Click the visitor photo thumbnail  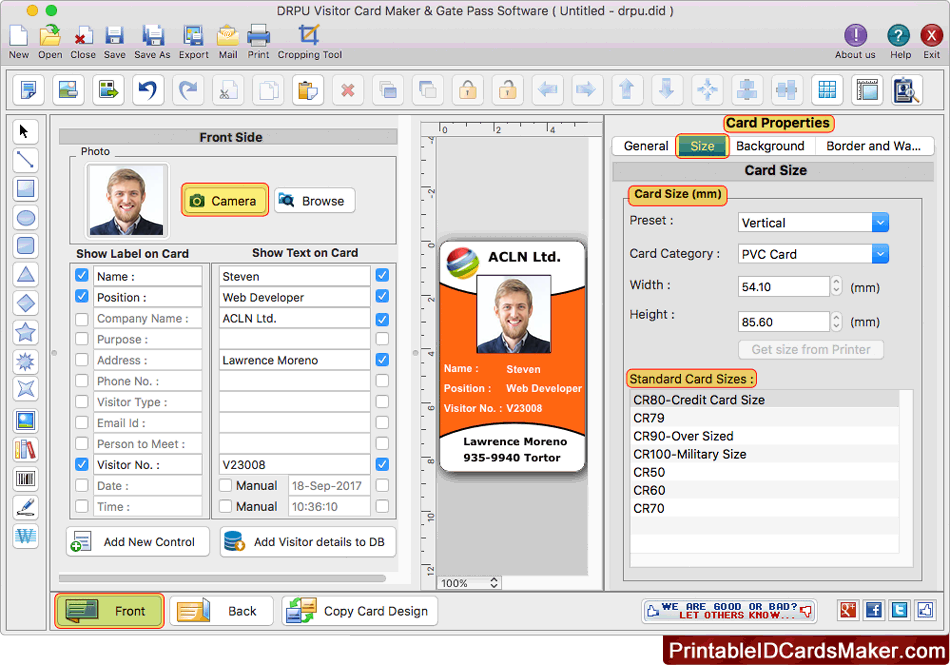127,200
